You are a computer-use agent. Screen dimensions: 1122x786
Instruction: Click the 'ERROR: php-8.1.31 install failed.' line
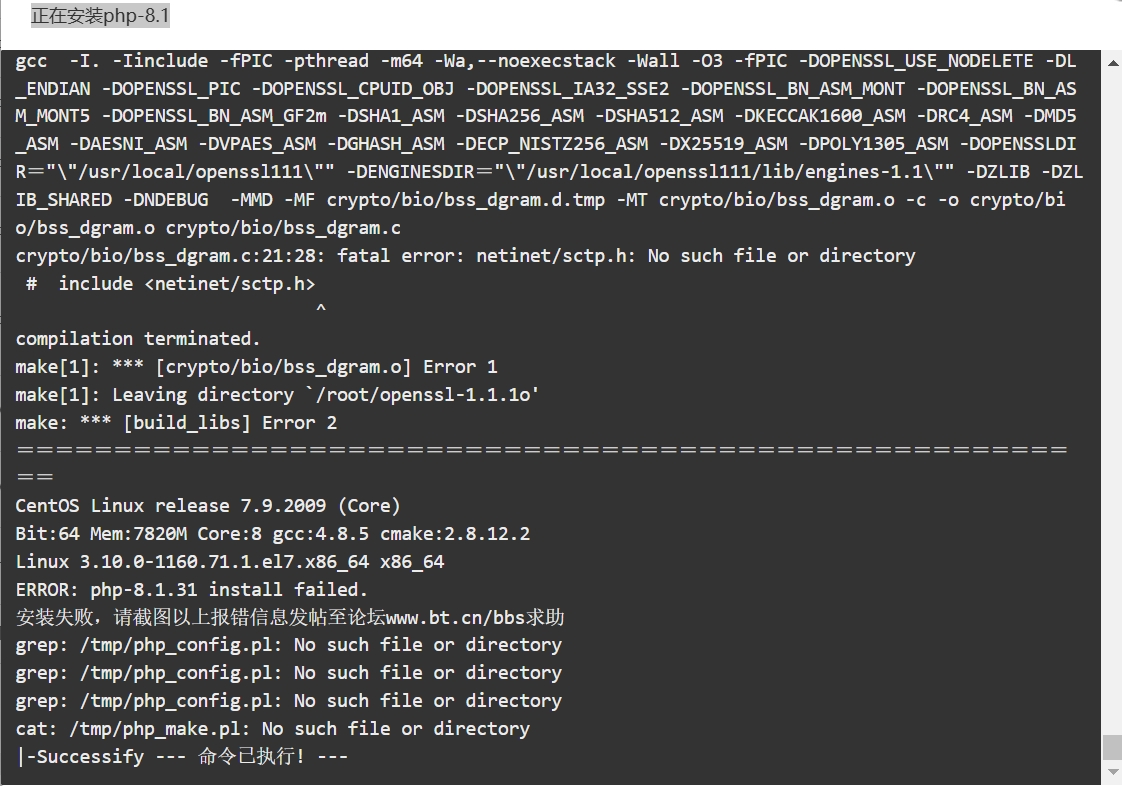tap(192, 589)
